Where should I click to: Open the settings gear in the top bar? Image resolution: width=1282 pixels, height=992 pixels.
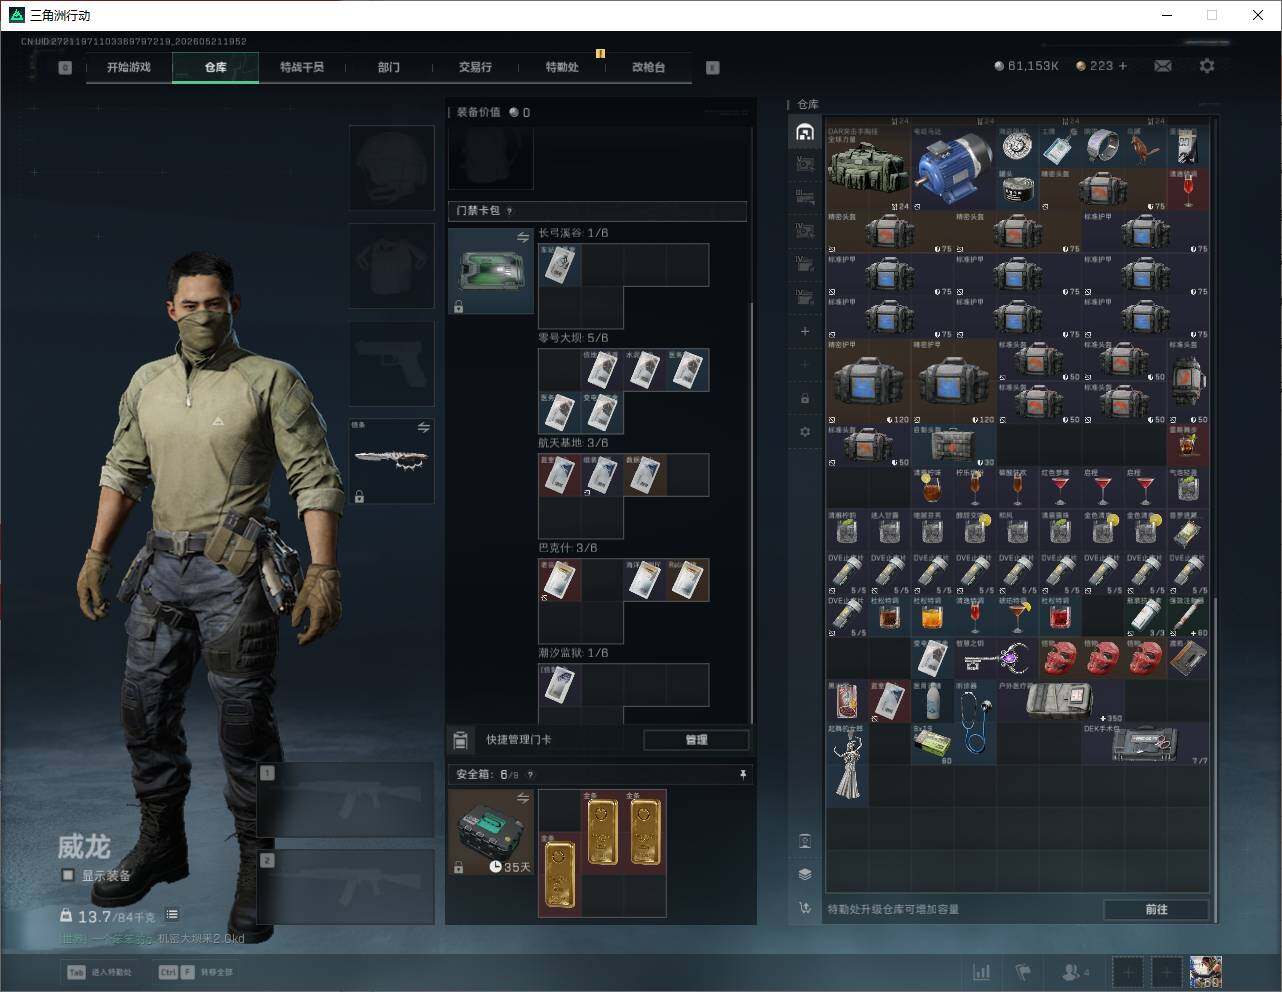click(1207, 66)
